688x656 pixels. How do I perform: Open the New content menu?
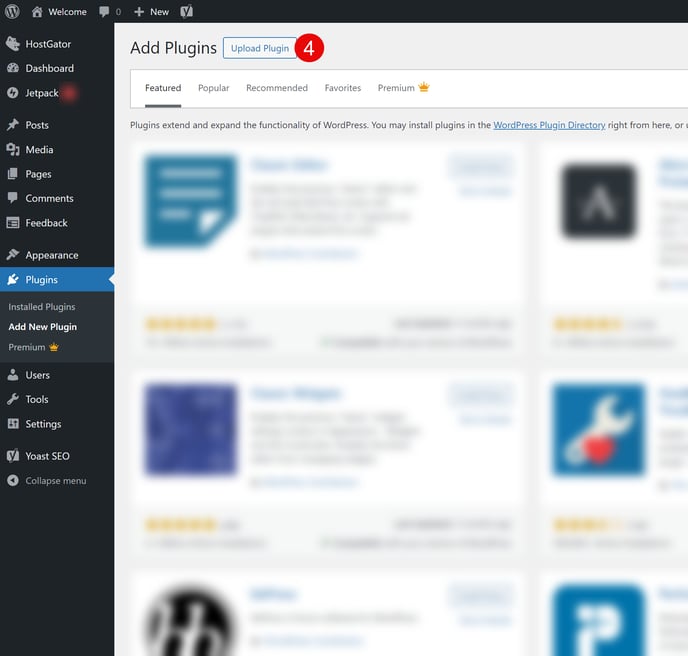[x=151, y=12]
